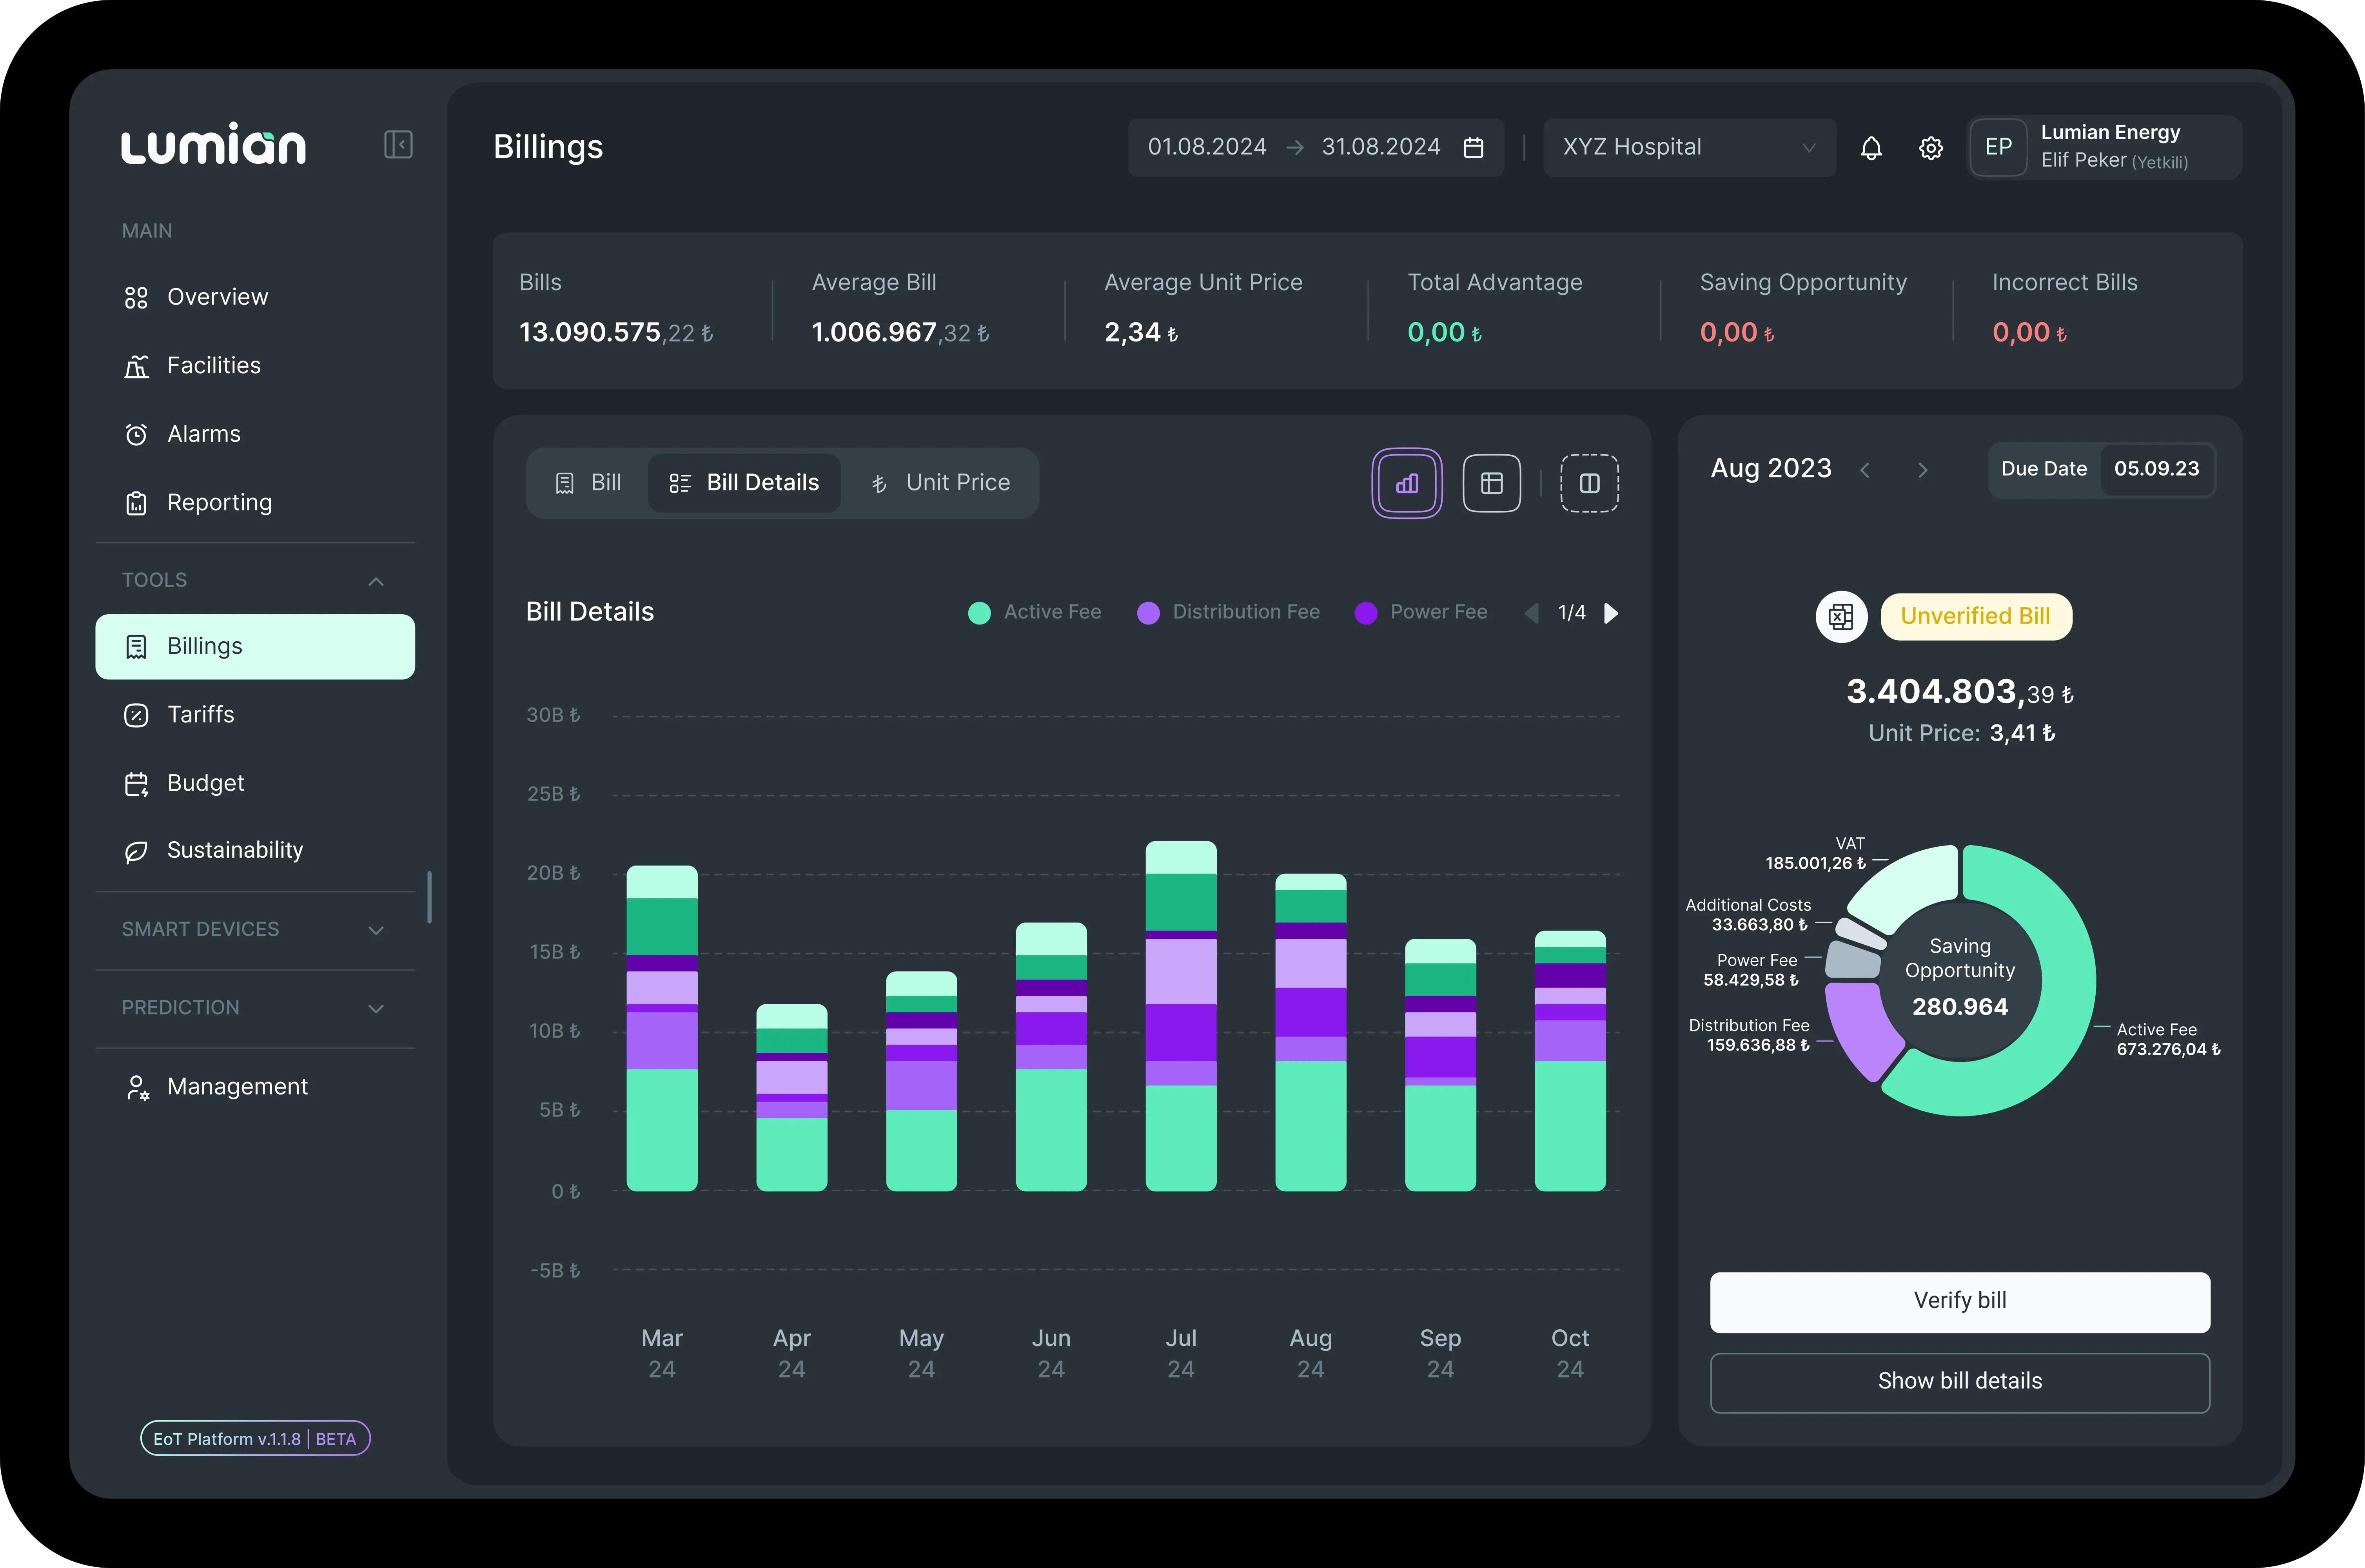
Task: Toggle Distribution Fee legend series
Action: [1228, 612]
